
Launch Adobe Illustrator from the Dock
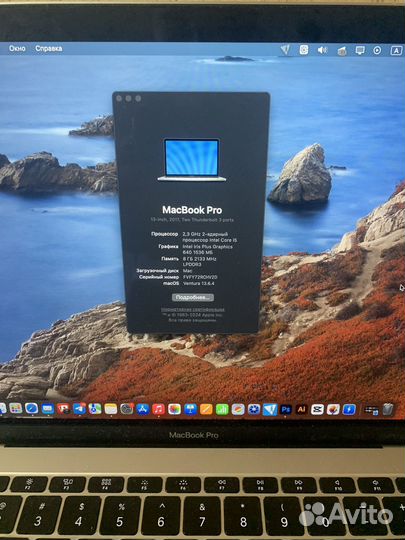[x=301, y=409]
